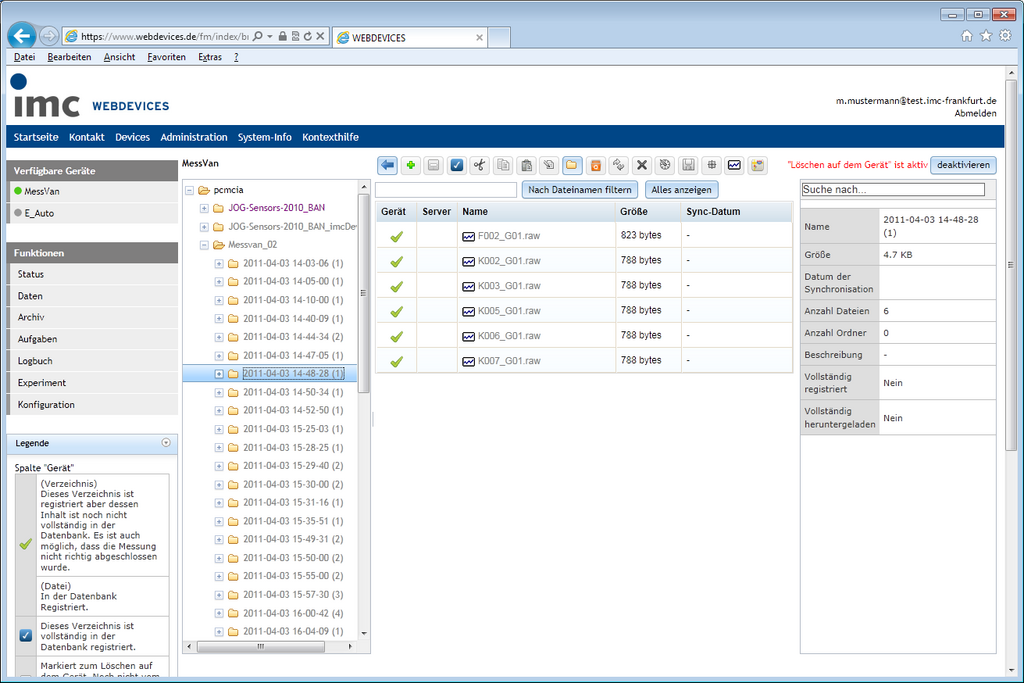Click the clipboard paste icon
Viewport: 1024px width, 683px height.
(x=526, y=165)
